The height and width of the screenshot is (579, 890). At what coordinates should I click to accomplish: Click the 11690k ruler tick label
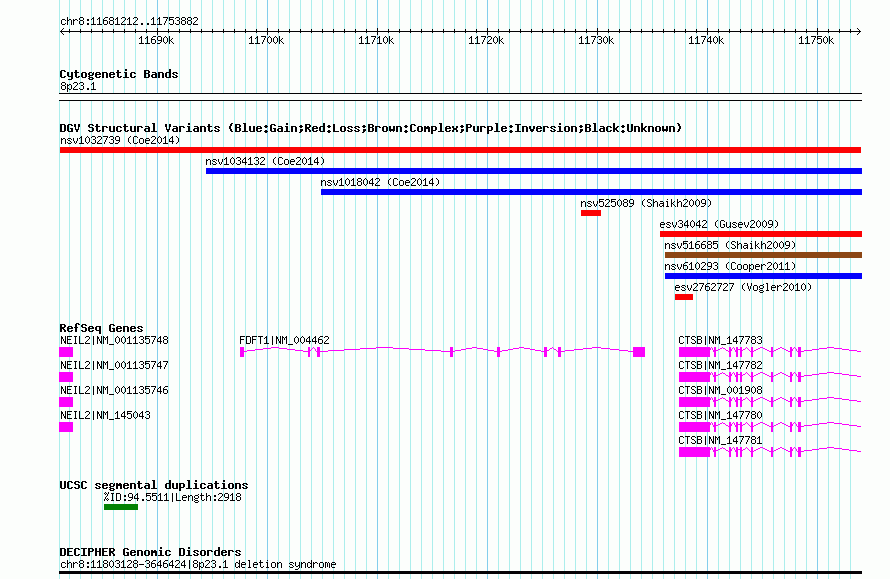pyautogui.click(x=156, y=40)
